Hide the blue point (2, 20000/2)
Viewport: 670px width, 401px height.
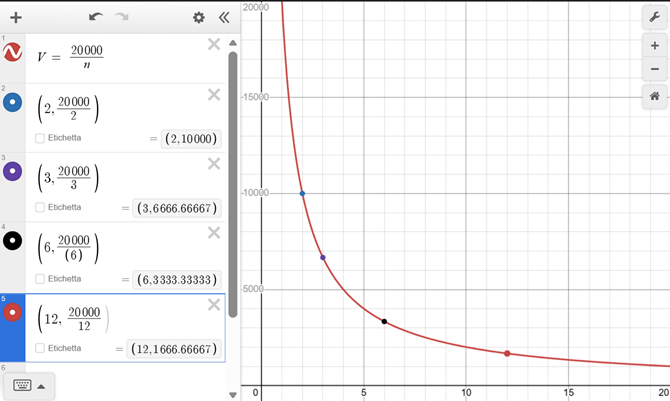[x=13, y=102]
